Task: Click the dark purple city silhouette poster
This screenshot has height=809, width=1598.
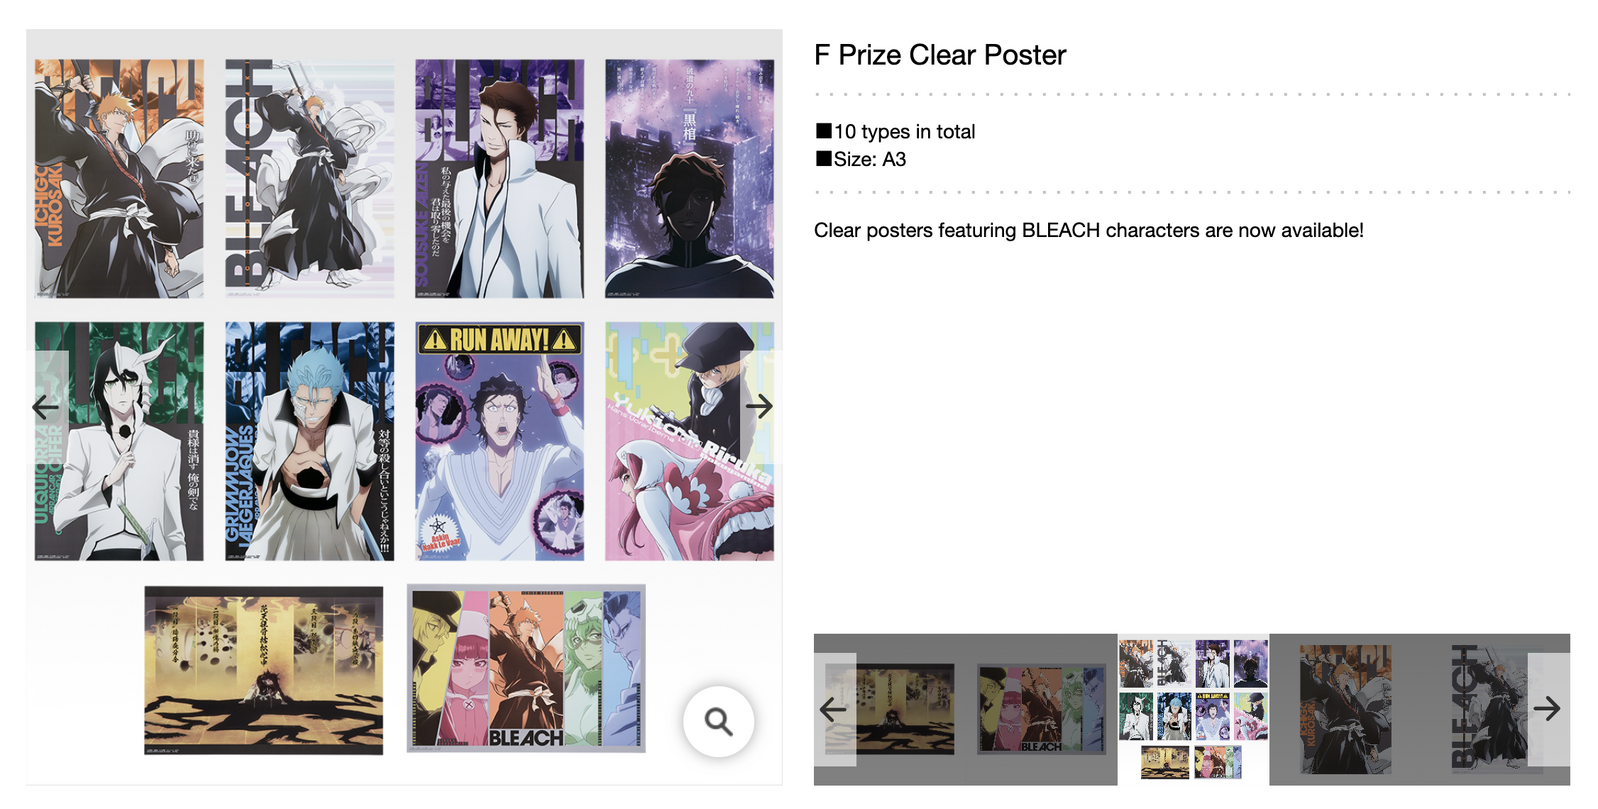Action: click(690, 178)
